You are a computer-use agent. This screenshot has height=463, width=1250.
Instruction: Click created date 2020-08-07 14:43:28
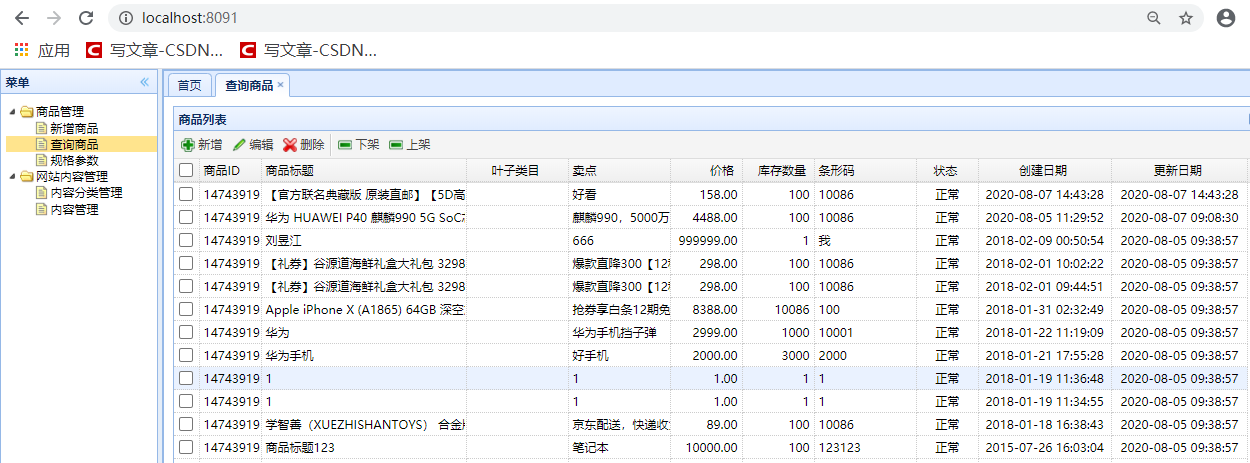click(x=1045, y=194)
